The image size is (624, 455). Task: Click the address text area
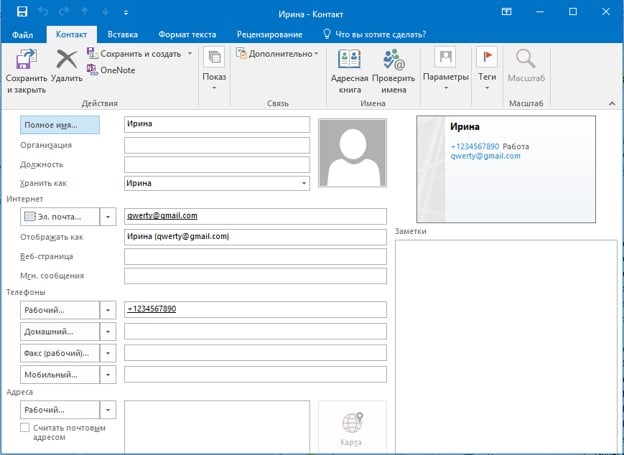(x=217, y=427)
